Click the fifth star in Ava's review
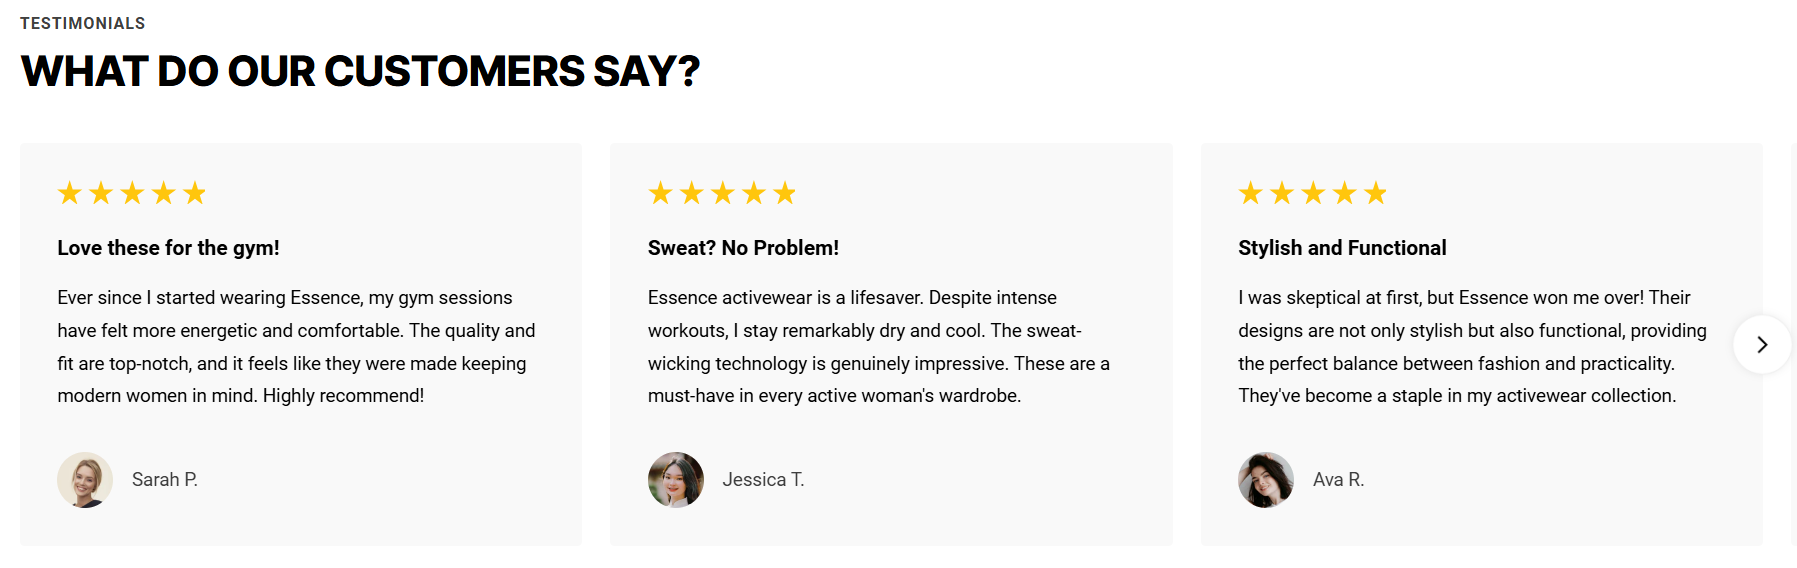Viewport: 1797px width, 568px height. pyautogui.click(x=1376, y=193)
